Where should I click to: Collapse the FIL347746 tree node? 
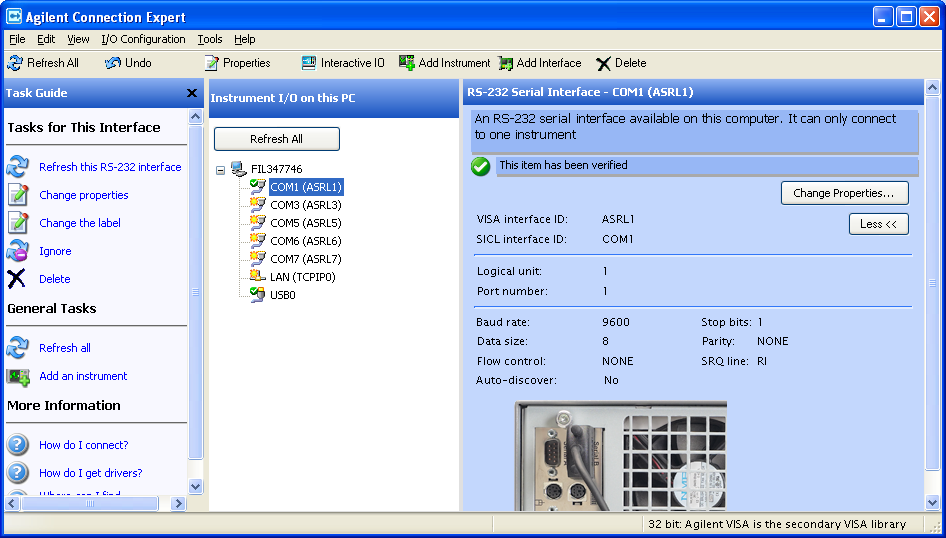click(x=221, y=170)
